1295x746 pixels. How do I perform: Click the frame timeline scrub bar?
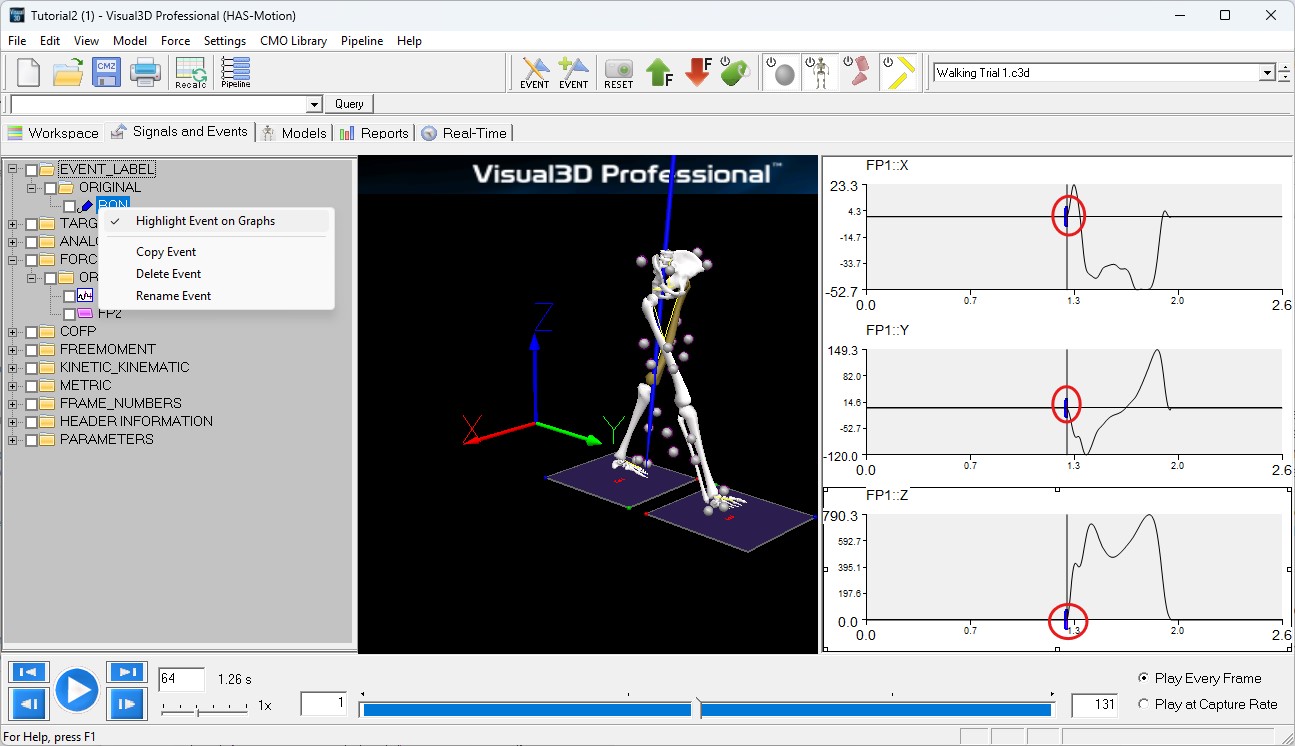tap(705, 709)
